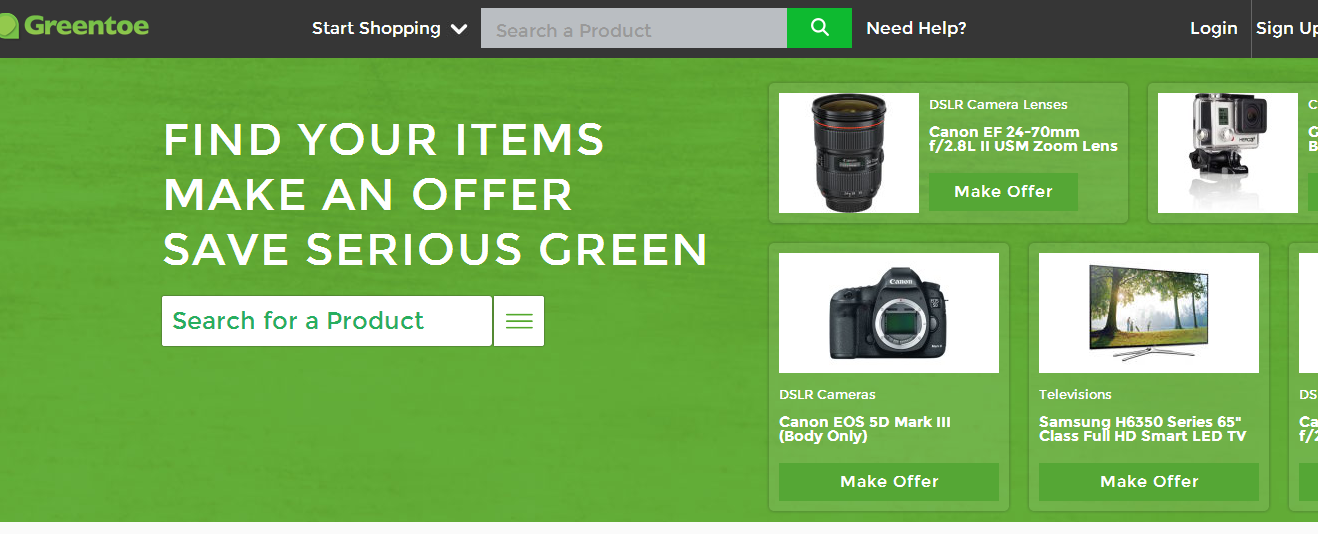The image size is (1318, 534).
Task: Expand the Start Shopping dropdown chevron
Action: [459, 29]
